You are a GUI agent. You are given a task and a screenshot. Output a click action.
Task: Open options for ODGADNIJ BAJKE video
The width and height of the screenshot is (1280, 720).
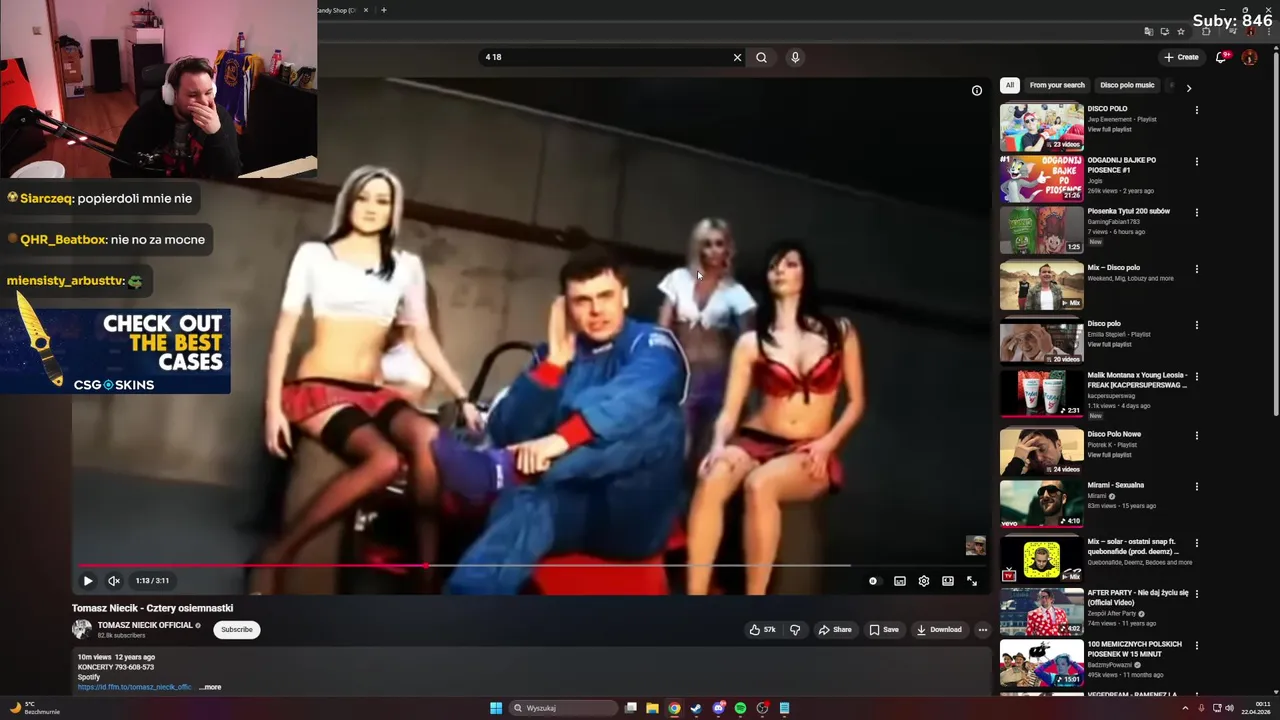pos(1196,161)
